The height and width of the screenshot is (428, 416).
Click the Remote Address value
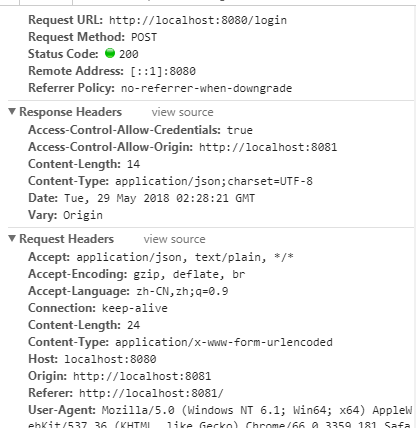(163, 71)
